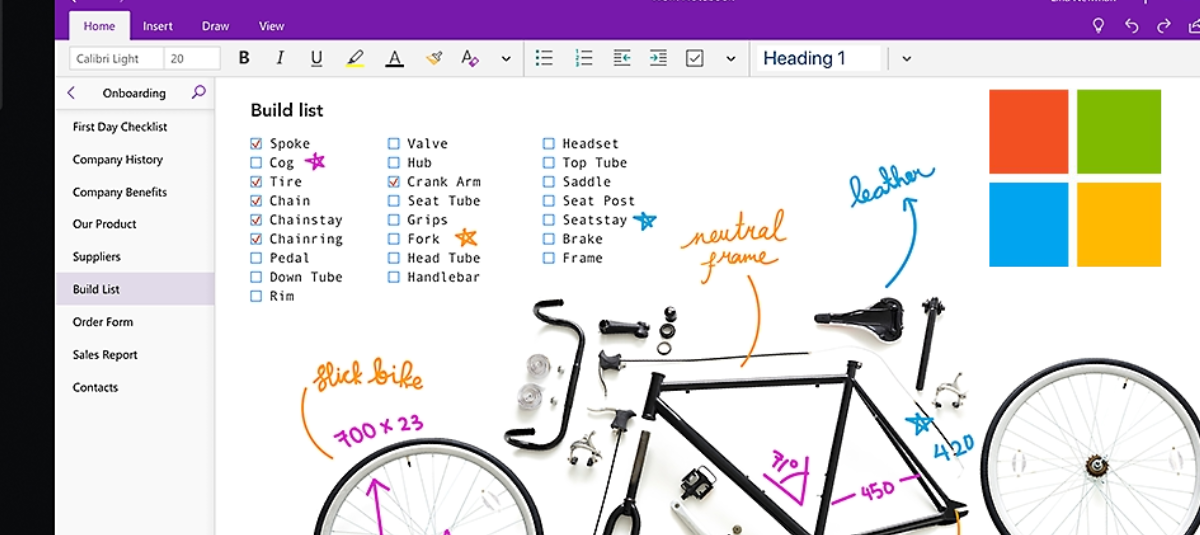The height and width of the screenshot is (535, 1200).
Task: Apply italic formatting
Action: click(x=280, y=58)
